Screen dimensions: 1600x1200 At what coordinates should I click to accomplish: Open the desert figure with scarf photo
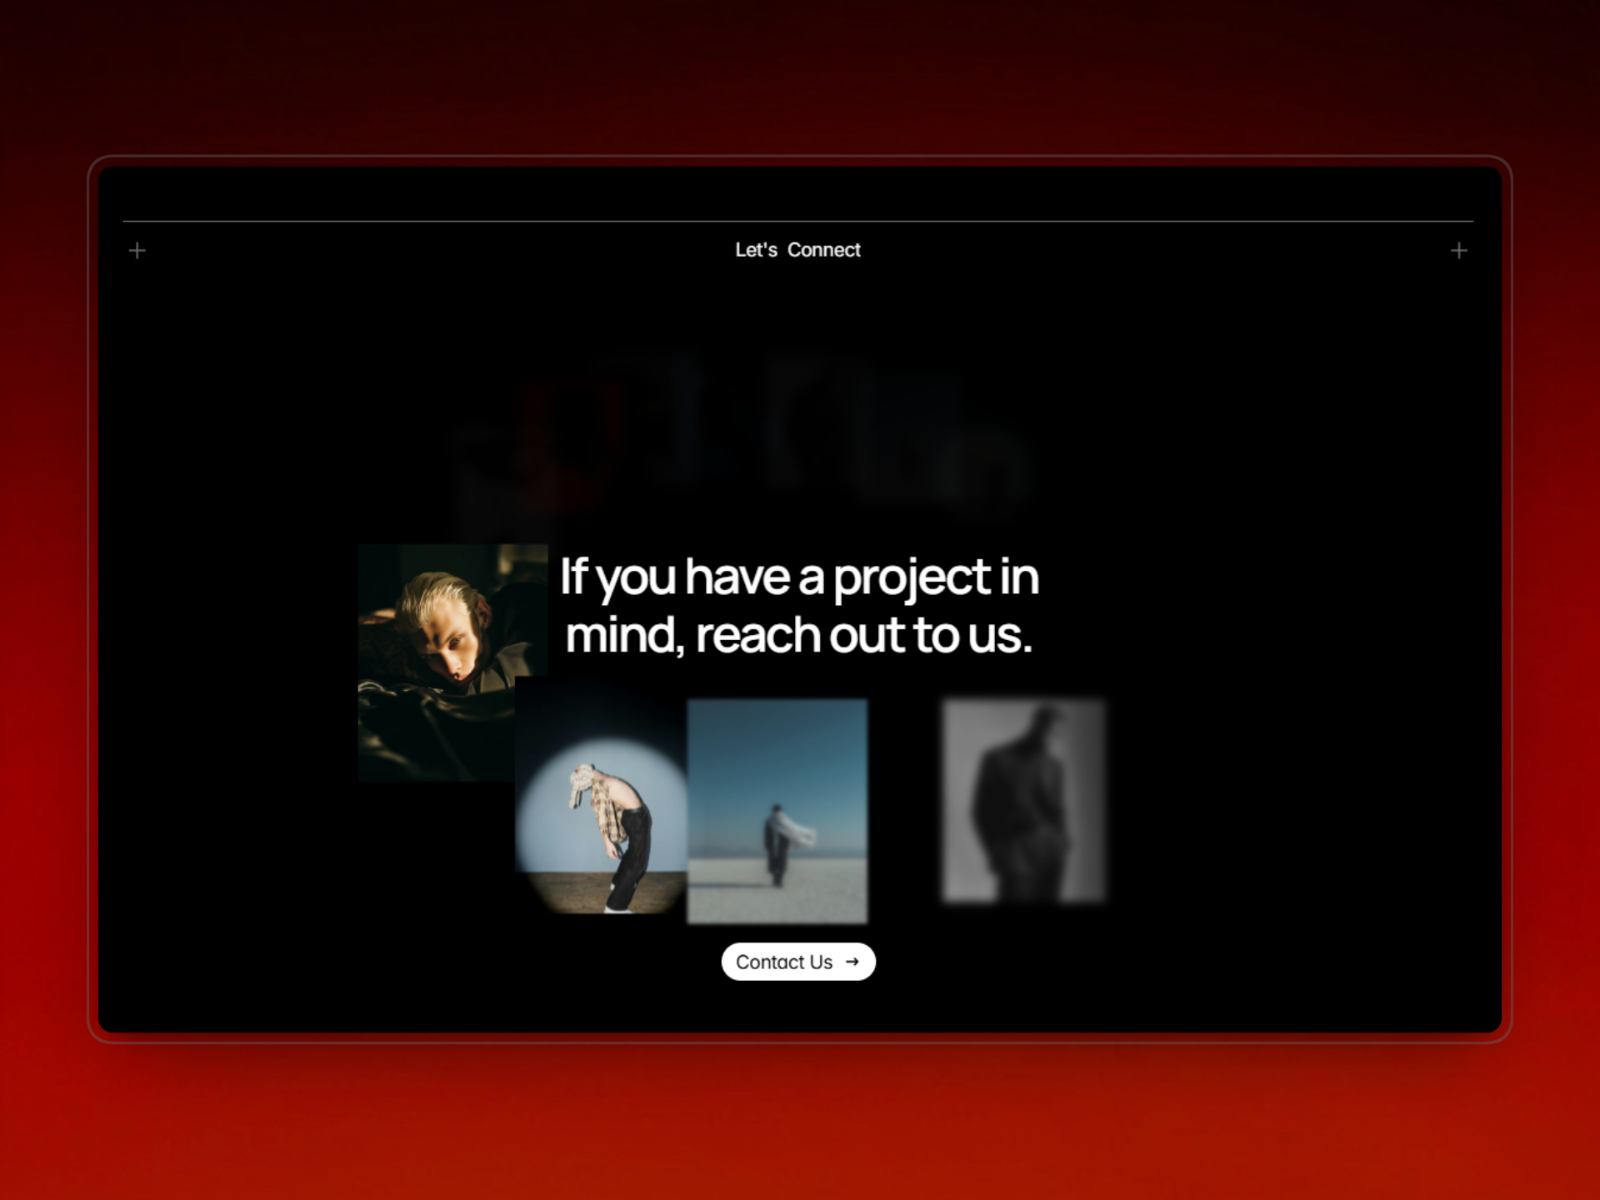(777, 811)
